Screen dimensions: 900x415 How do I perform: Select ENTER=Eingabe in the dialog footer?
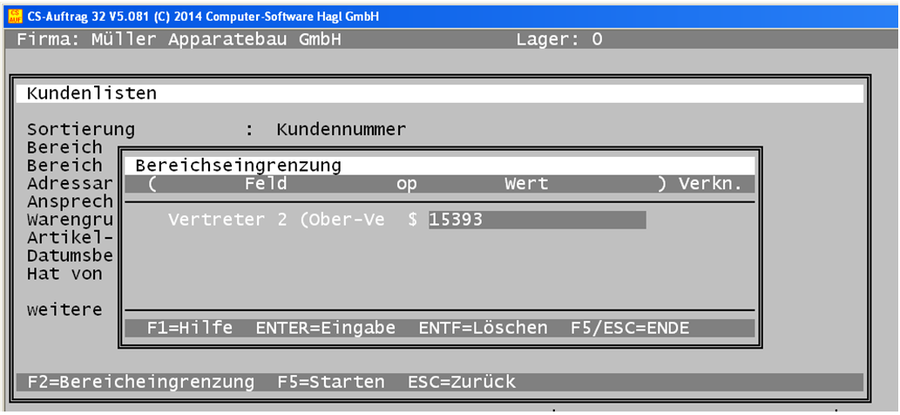pos(325,328)
